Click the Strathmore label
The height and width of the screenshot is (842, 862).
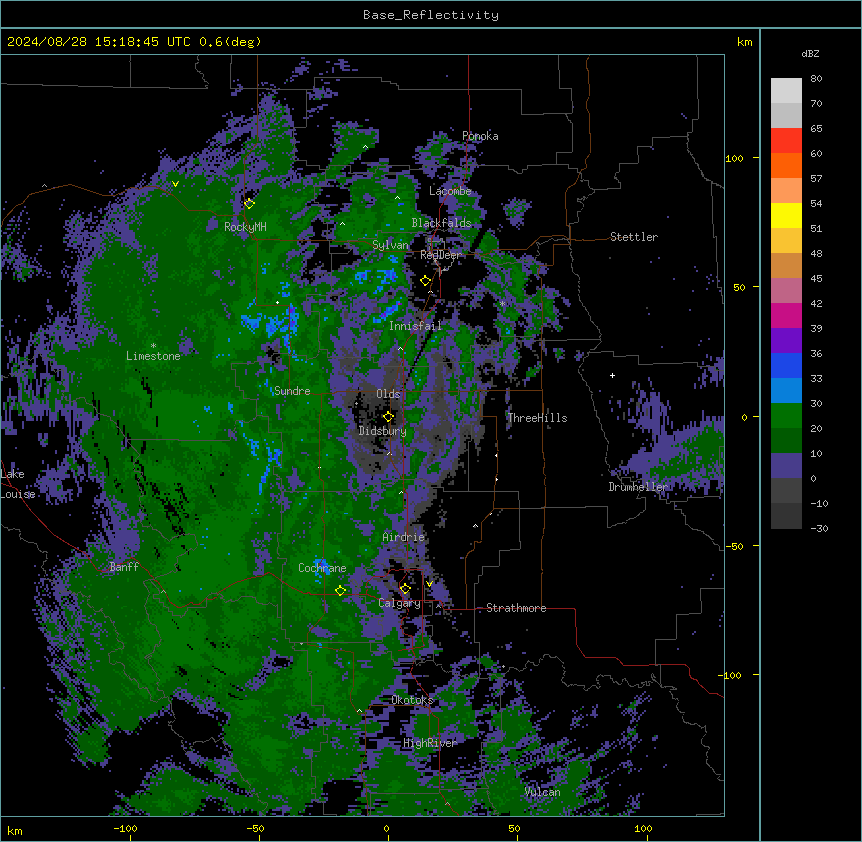tap(516, 608)
